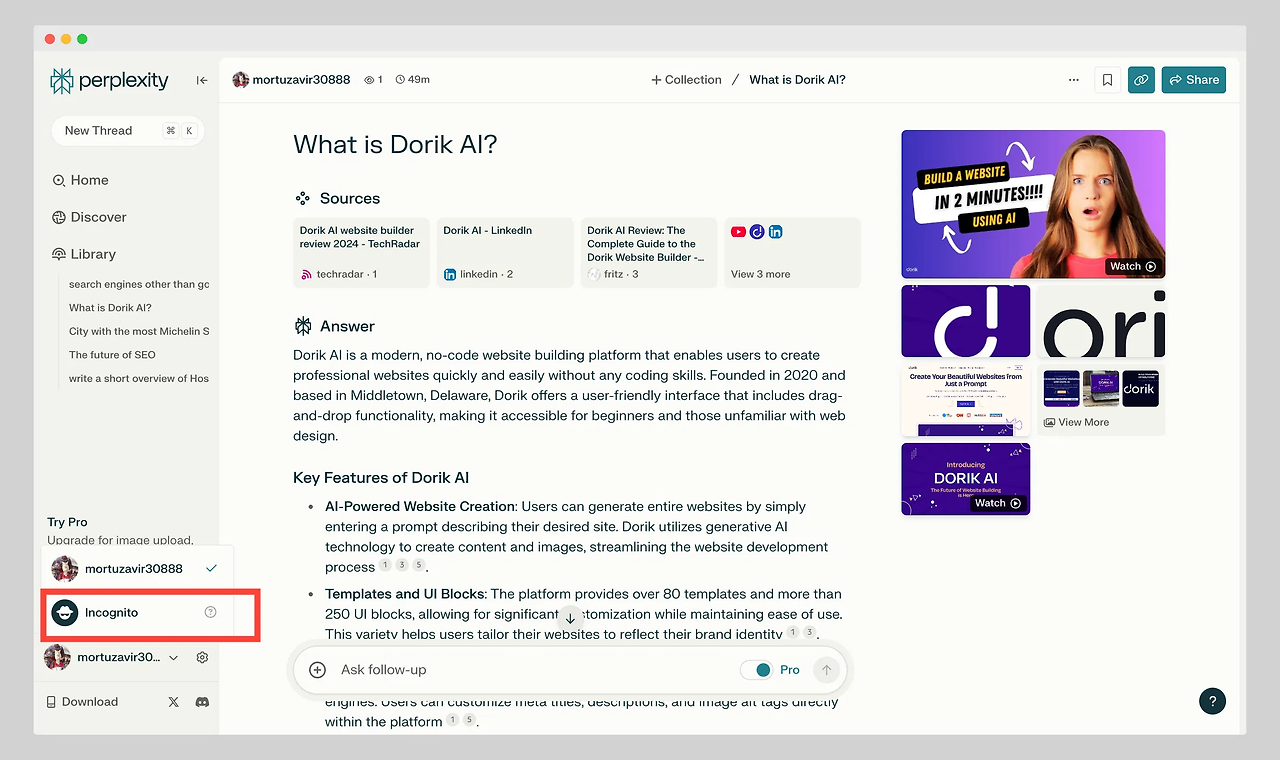
Task: Expand View More images
Action: tap(1100, 400)
